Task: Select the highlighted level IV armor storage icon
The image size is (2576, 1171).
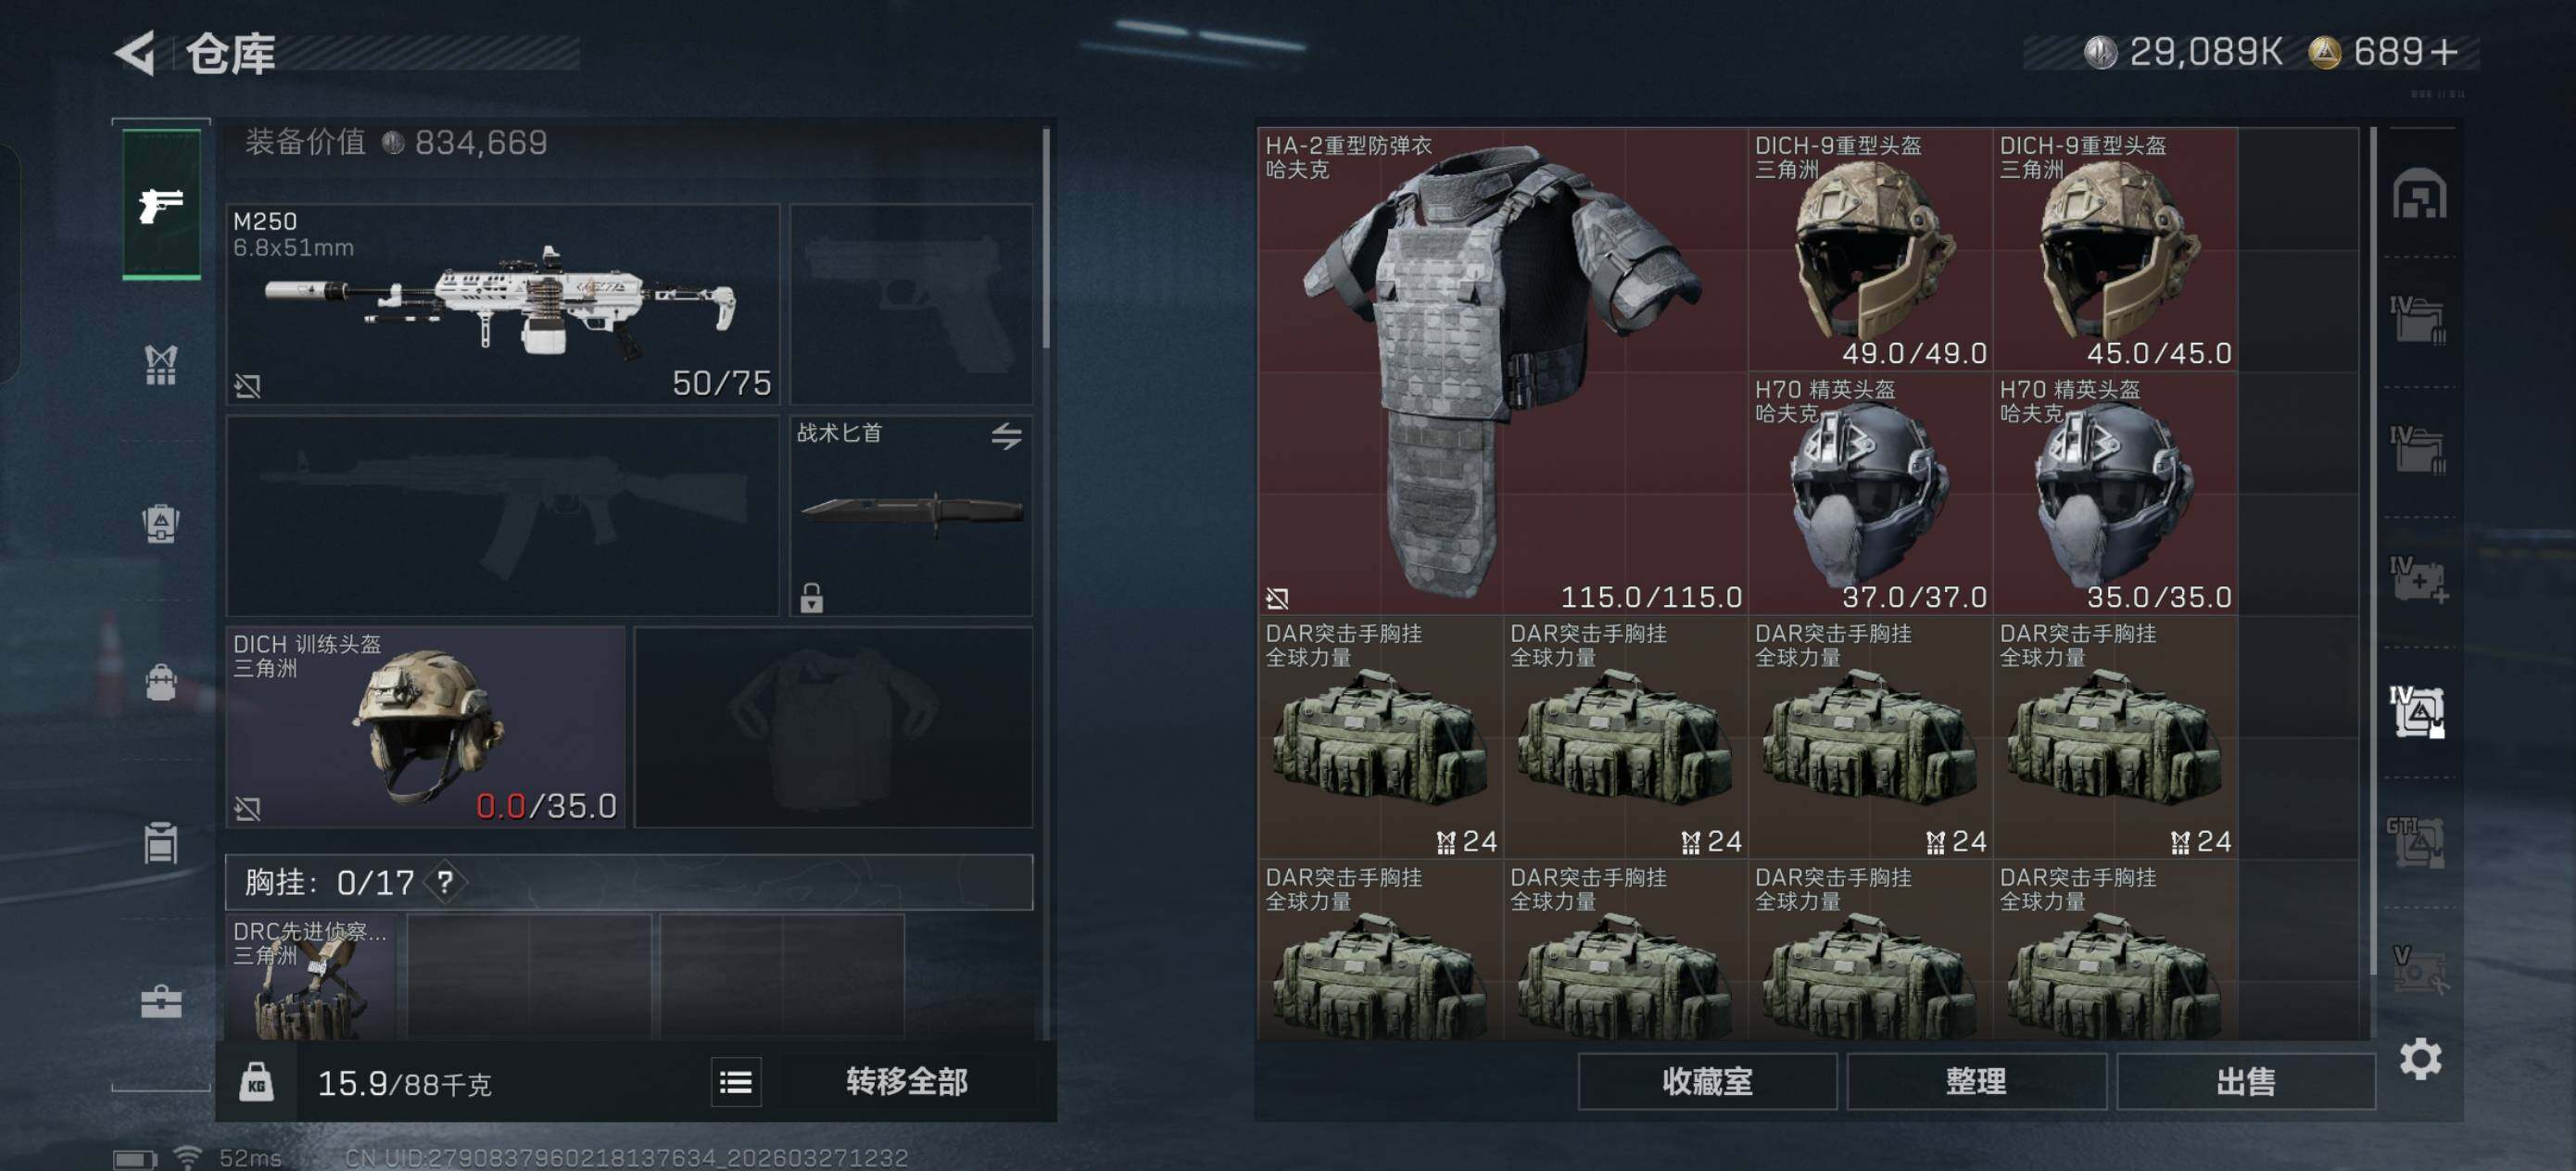Action: point(2418,711)
